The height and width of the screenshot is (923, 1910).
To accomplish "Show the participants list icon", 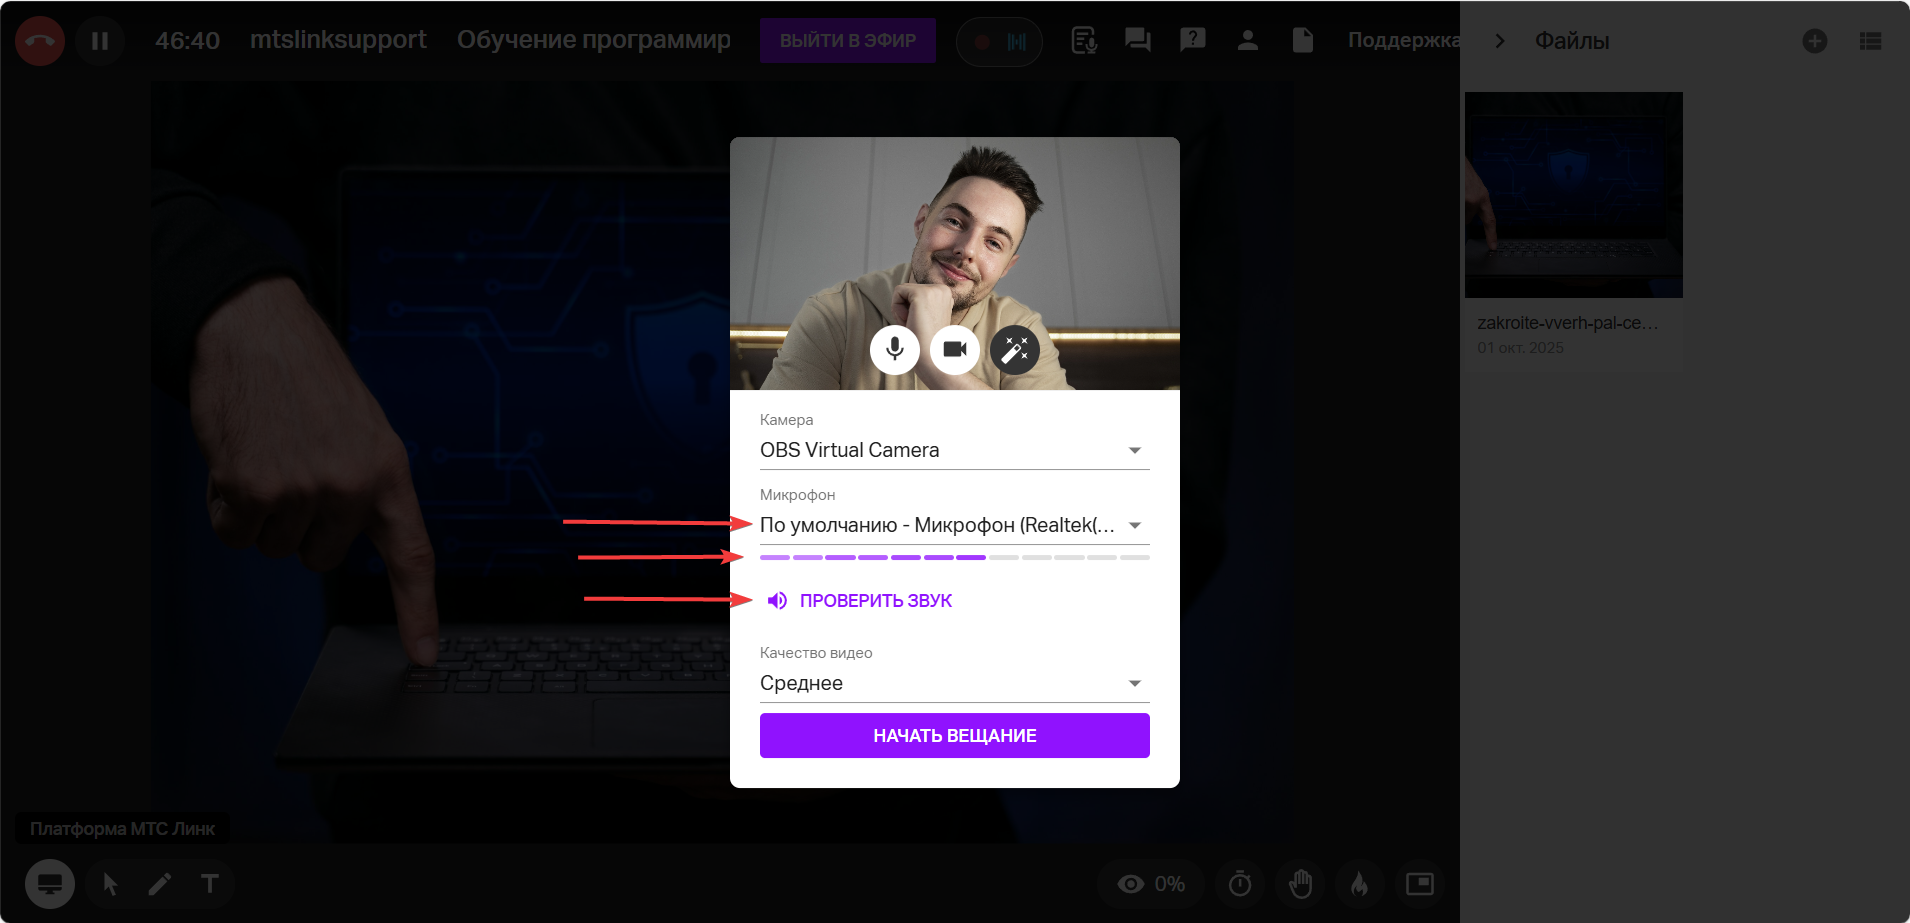I will click(1248, 41).
